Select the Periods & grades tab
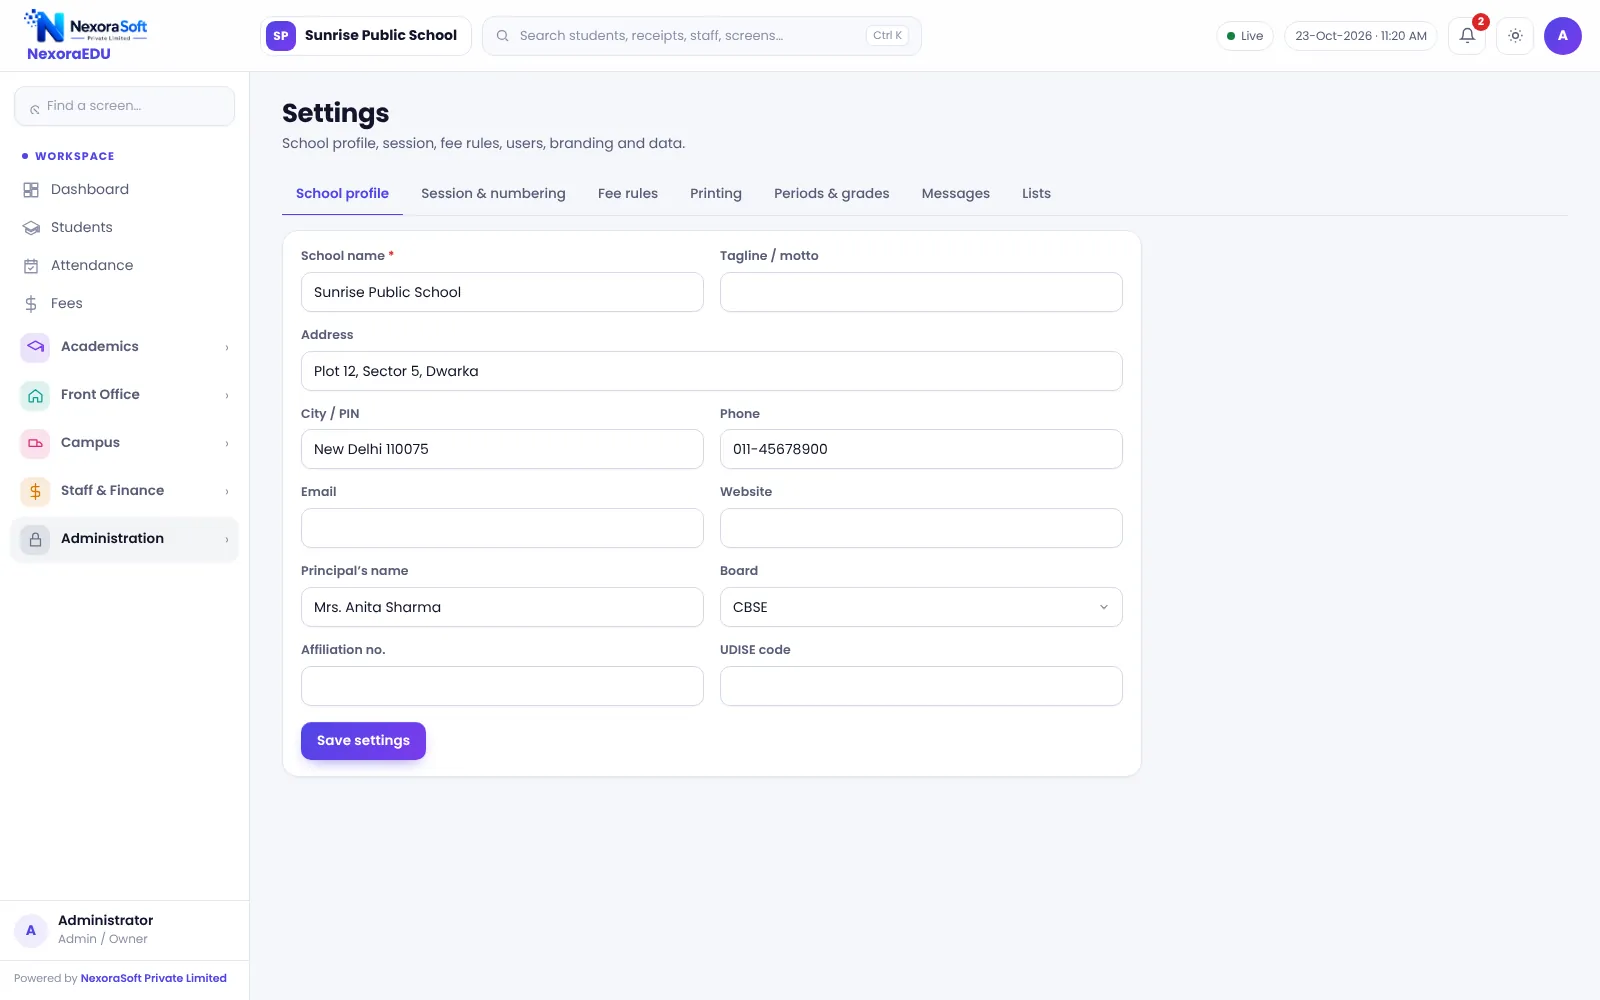 832,194
